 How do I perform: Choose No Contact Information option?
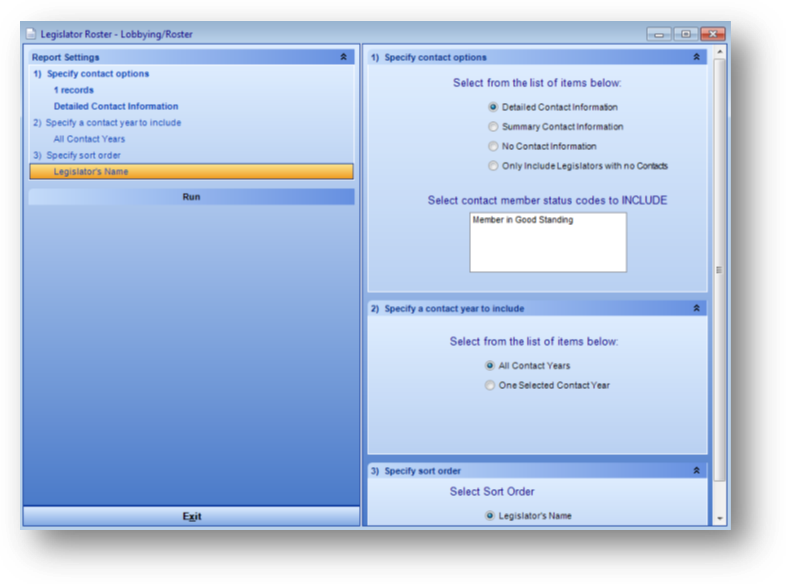coord(493,146)
